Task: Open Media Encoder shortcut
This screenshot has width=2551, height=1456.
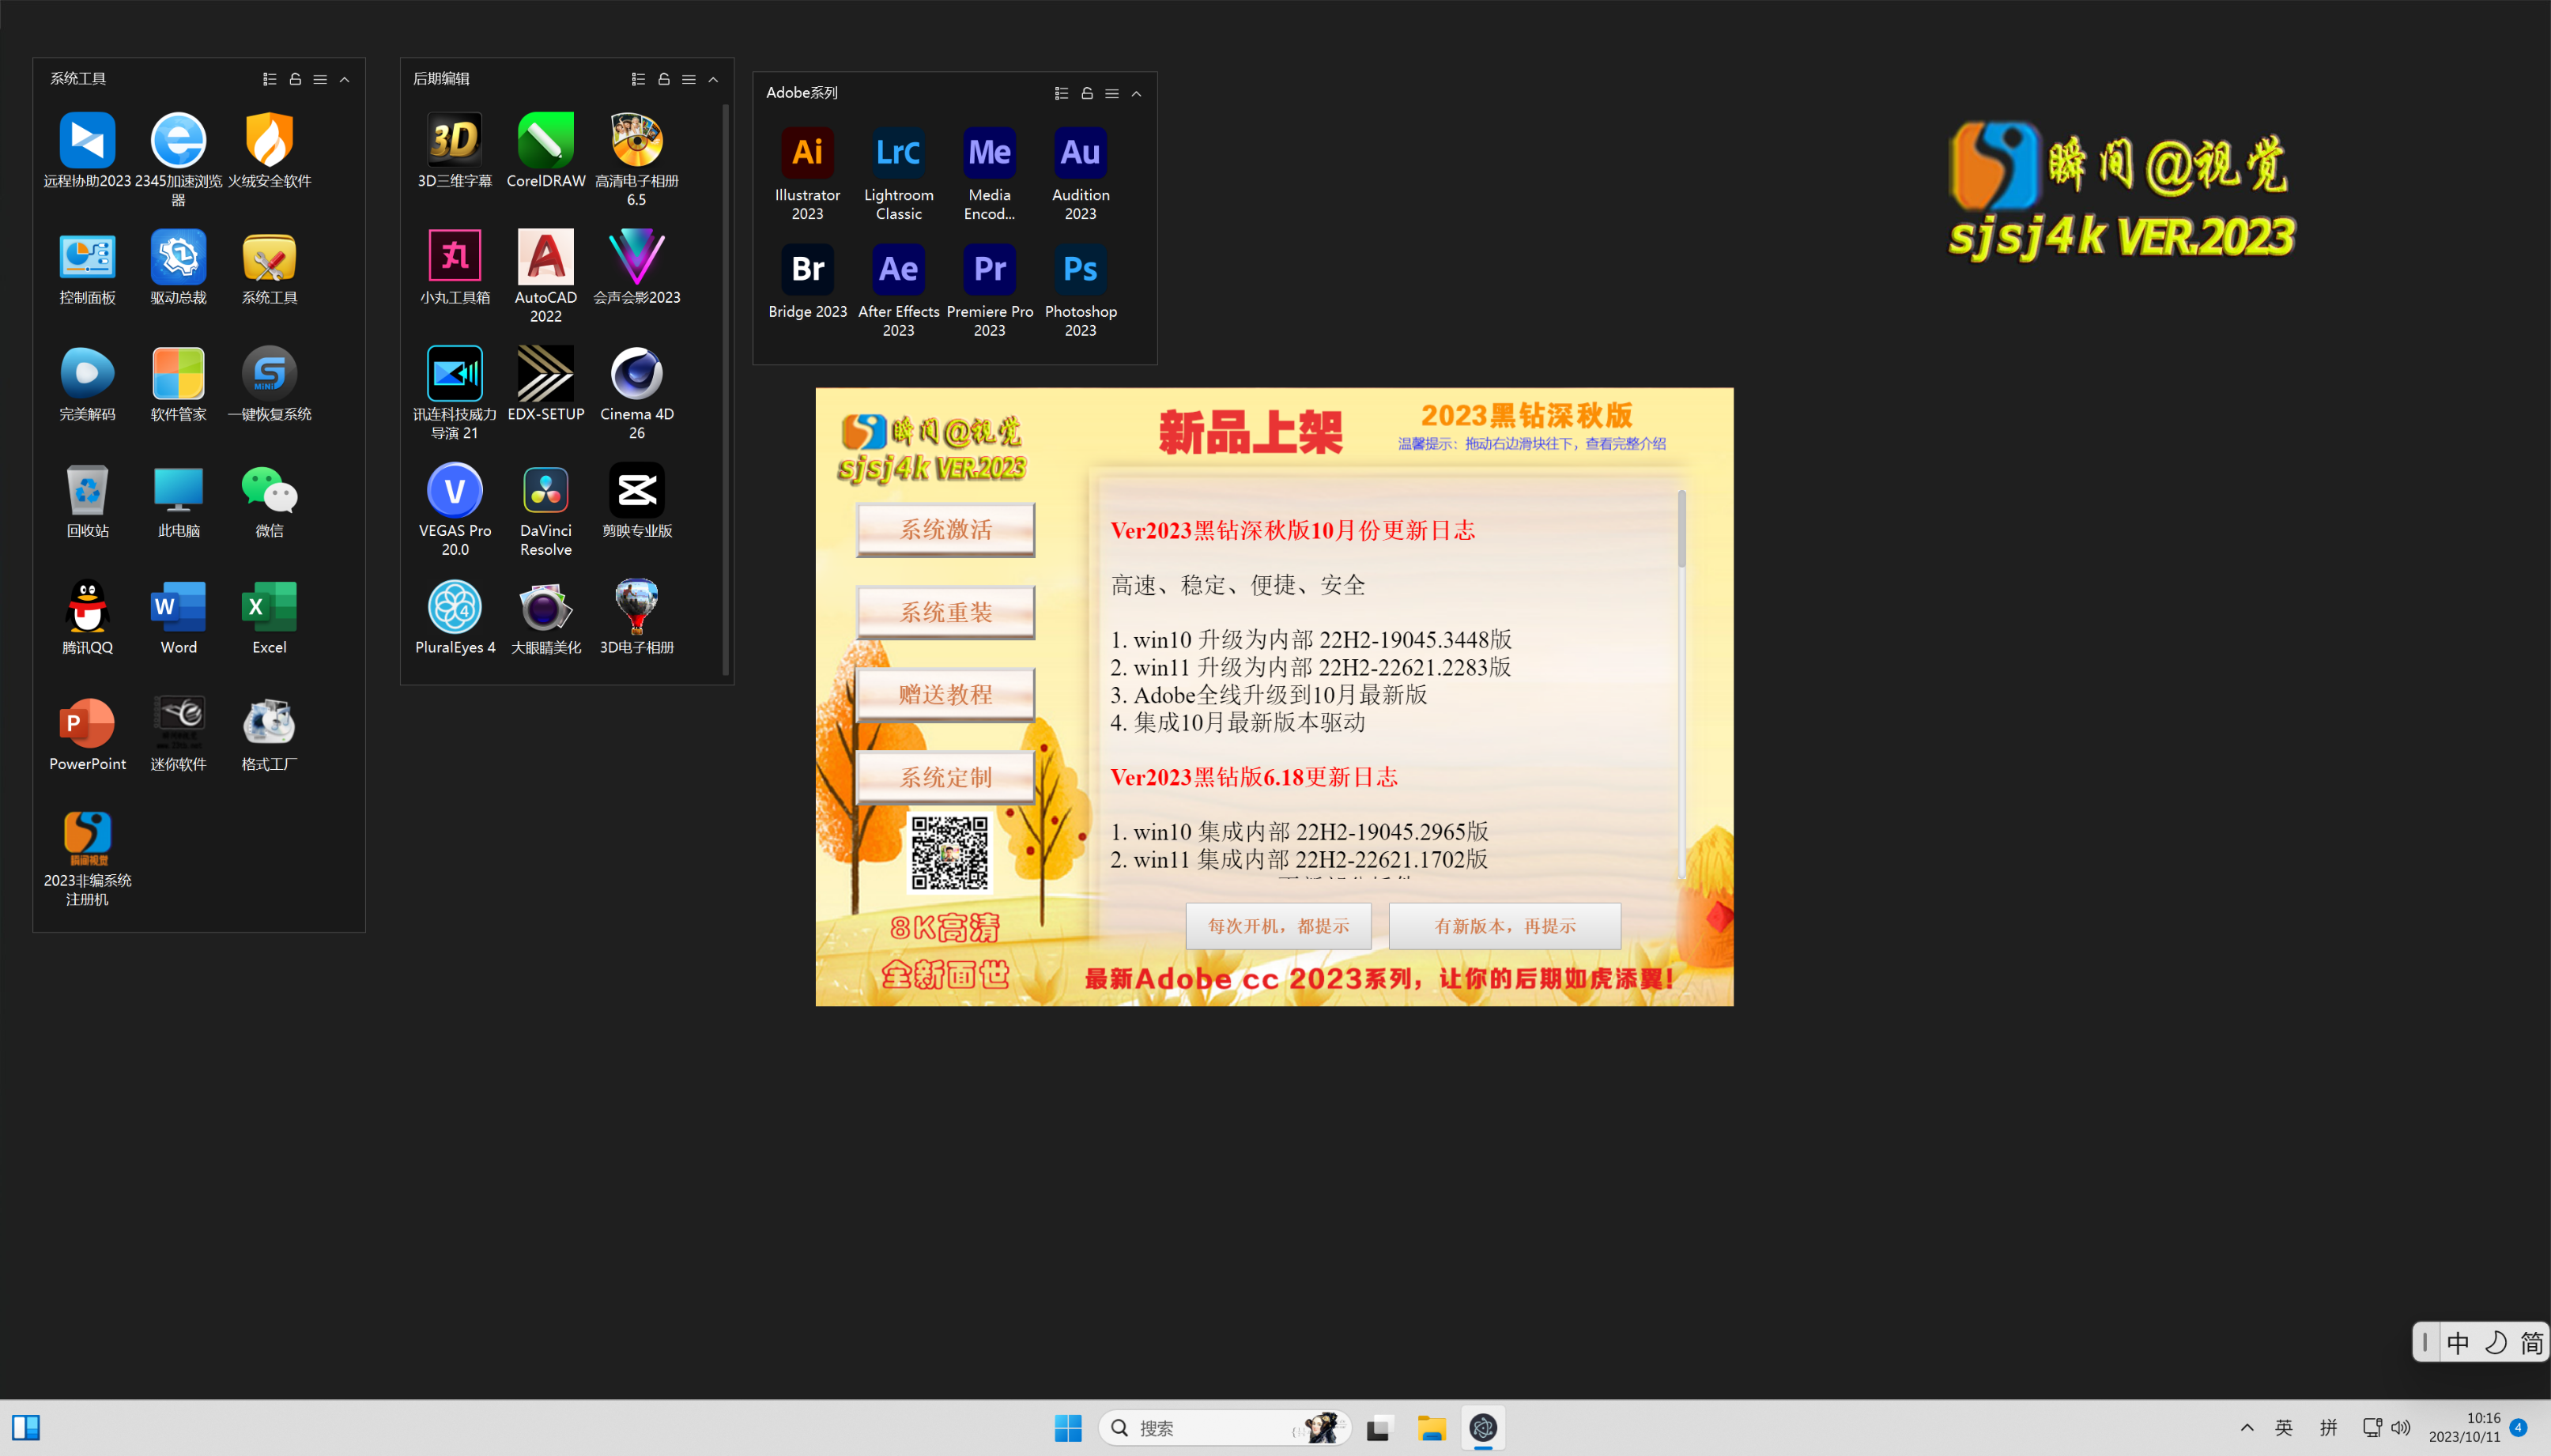Action: (989, 172)
